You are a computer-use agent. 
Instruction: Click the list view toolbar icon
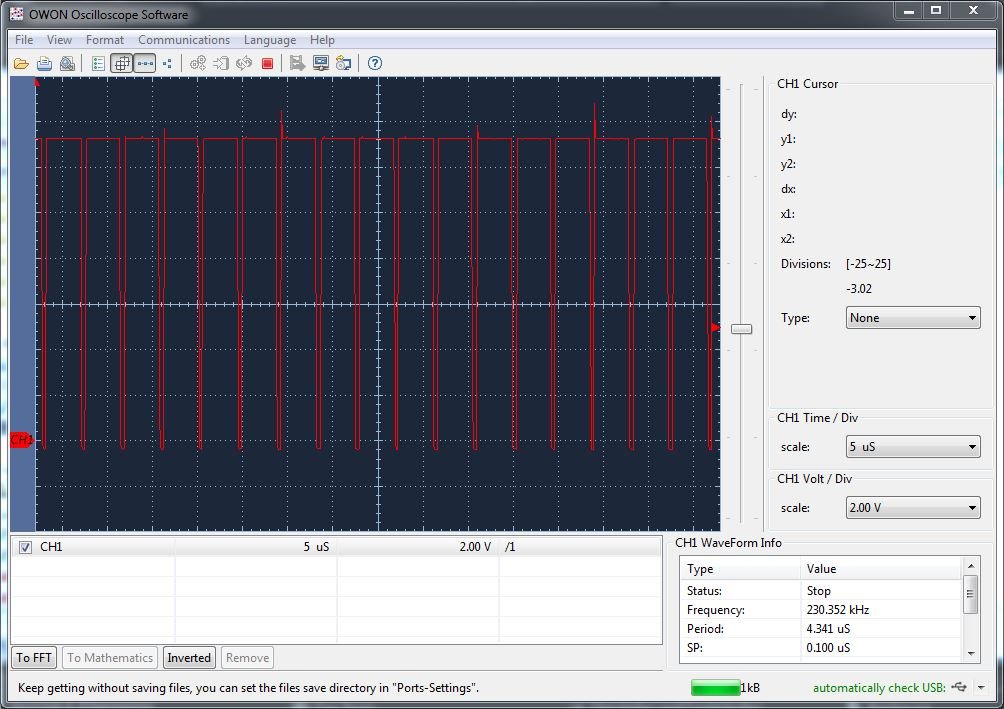(98, 63)
